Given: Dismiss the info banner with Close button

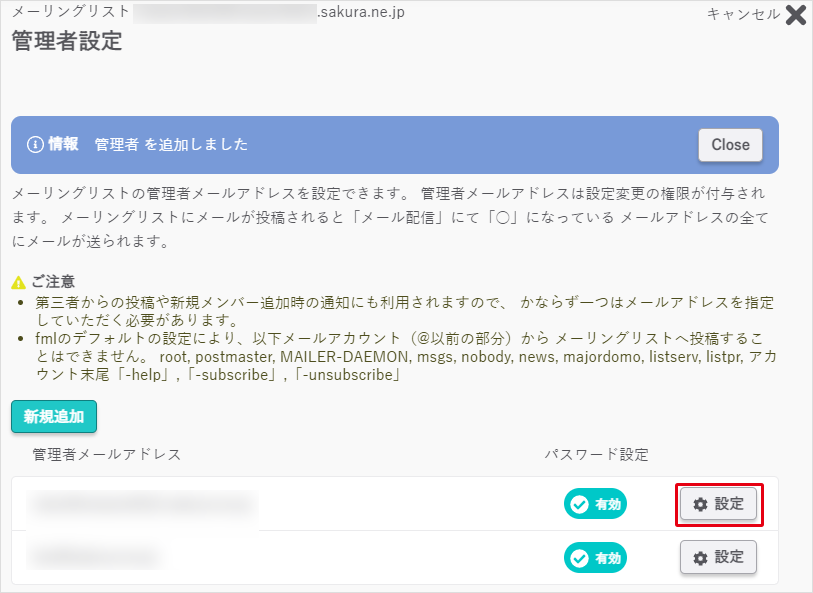Looking at the screenshot, I should (x=730, y=145).
